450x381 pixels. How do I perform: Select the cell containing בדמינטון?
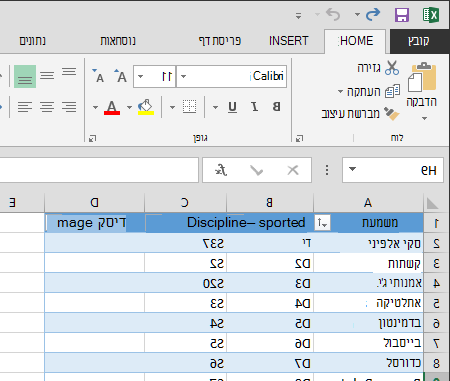point(368,323)
